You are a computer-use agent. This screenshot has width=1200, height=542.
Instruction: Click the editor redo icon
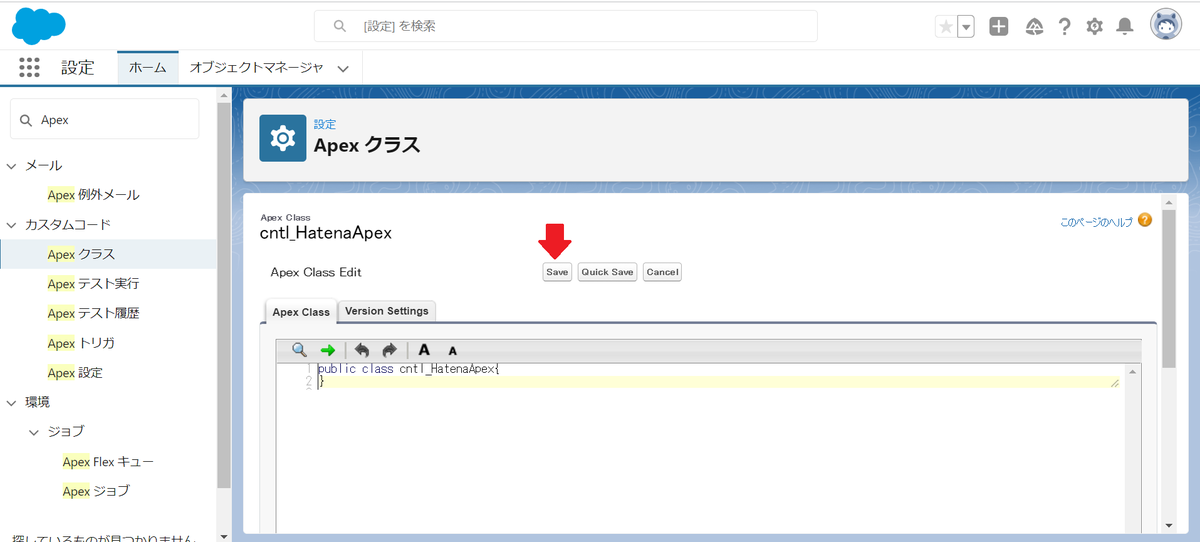pos(390,350)
